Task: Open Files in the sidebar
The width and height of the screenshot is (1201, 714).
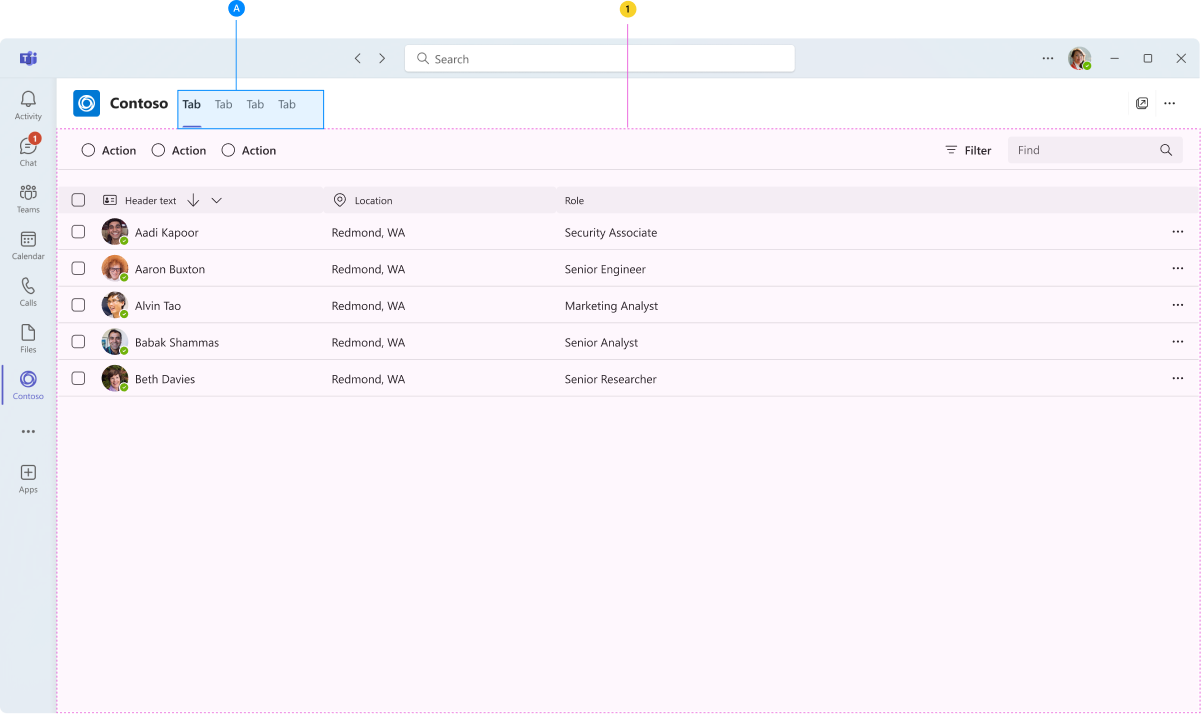Action: coord(28,338)
